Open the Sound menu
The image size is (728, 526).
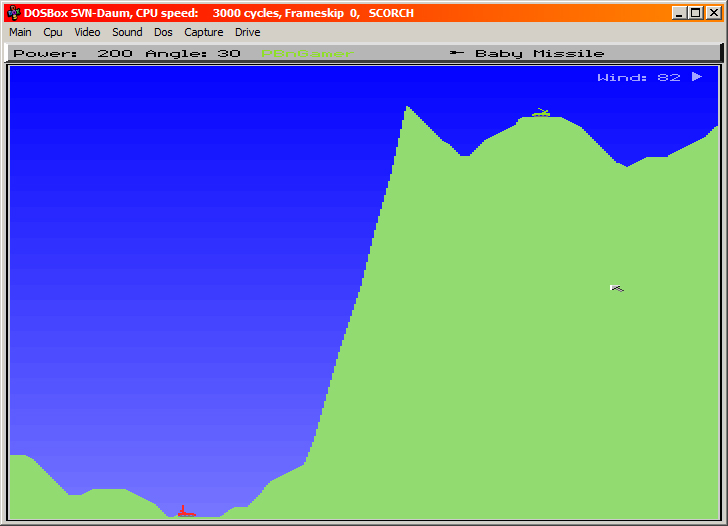pos(127,32)
